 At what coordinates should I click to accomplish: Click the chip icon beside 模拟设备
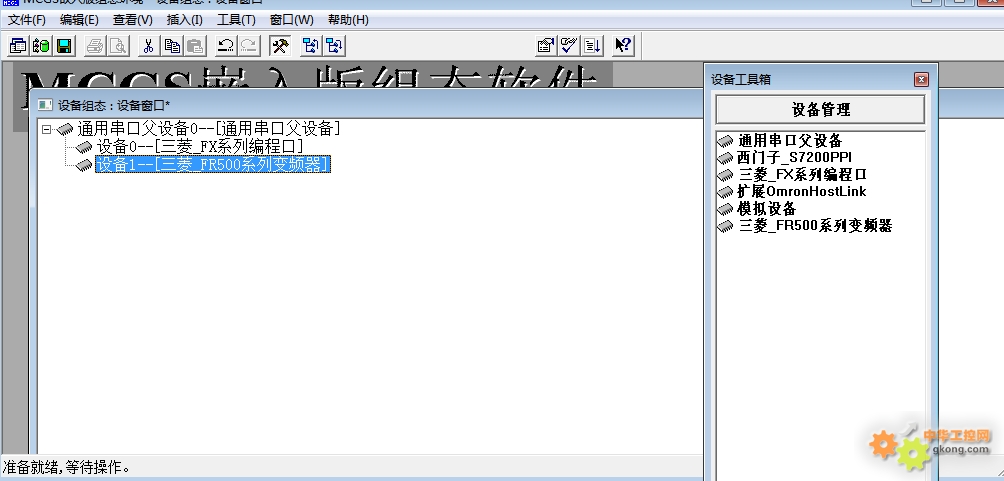(725, 209)
